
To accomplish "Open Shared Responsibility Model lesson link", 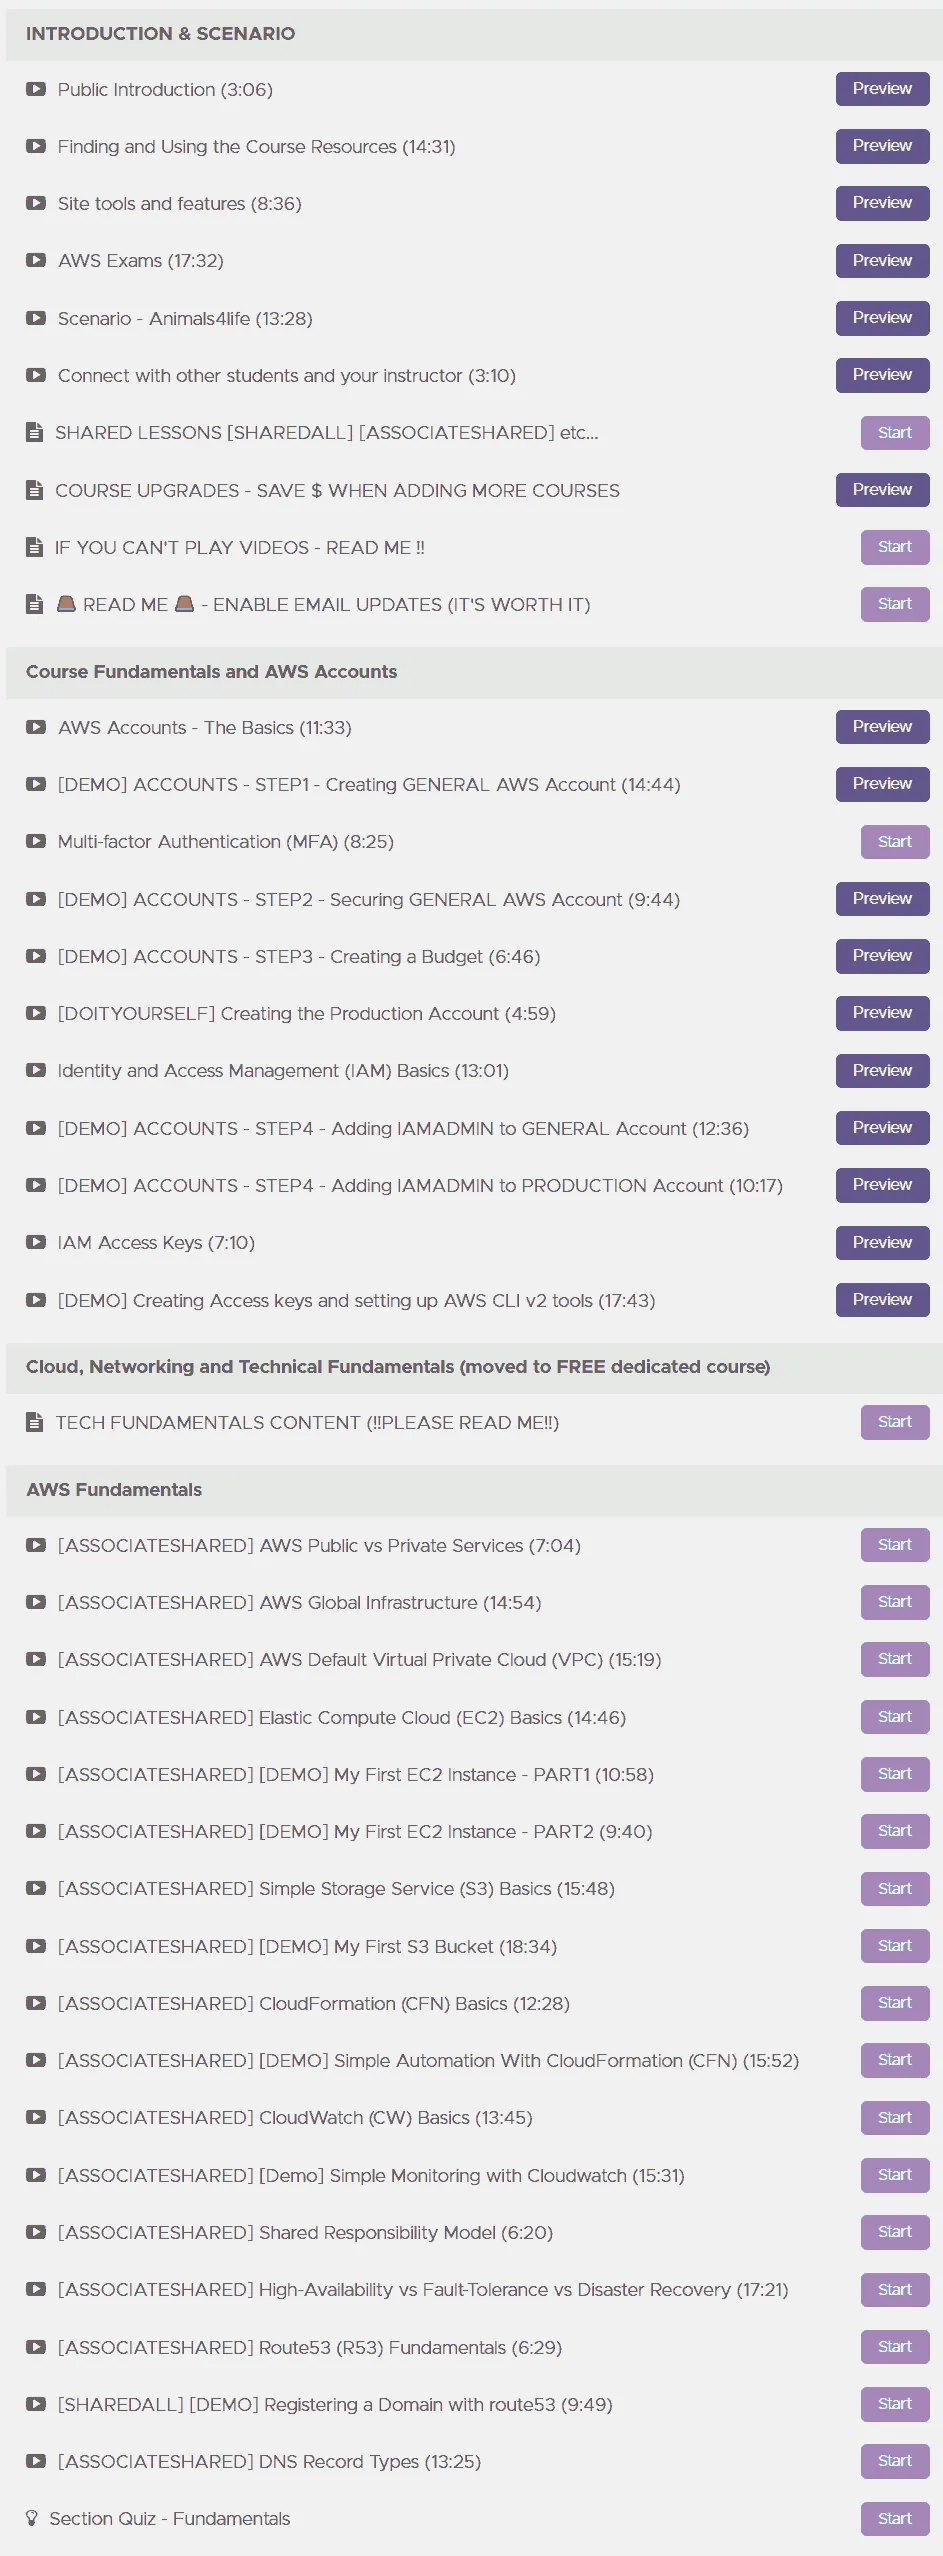I will (x=305, y=2232).
